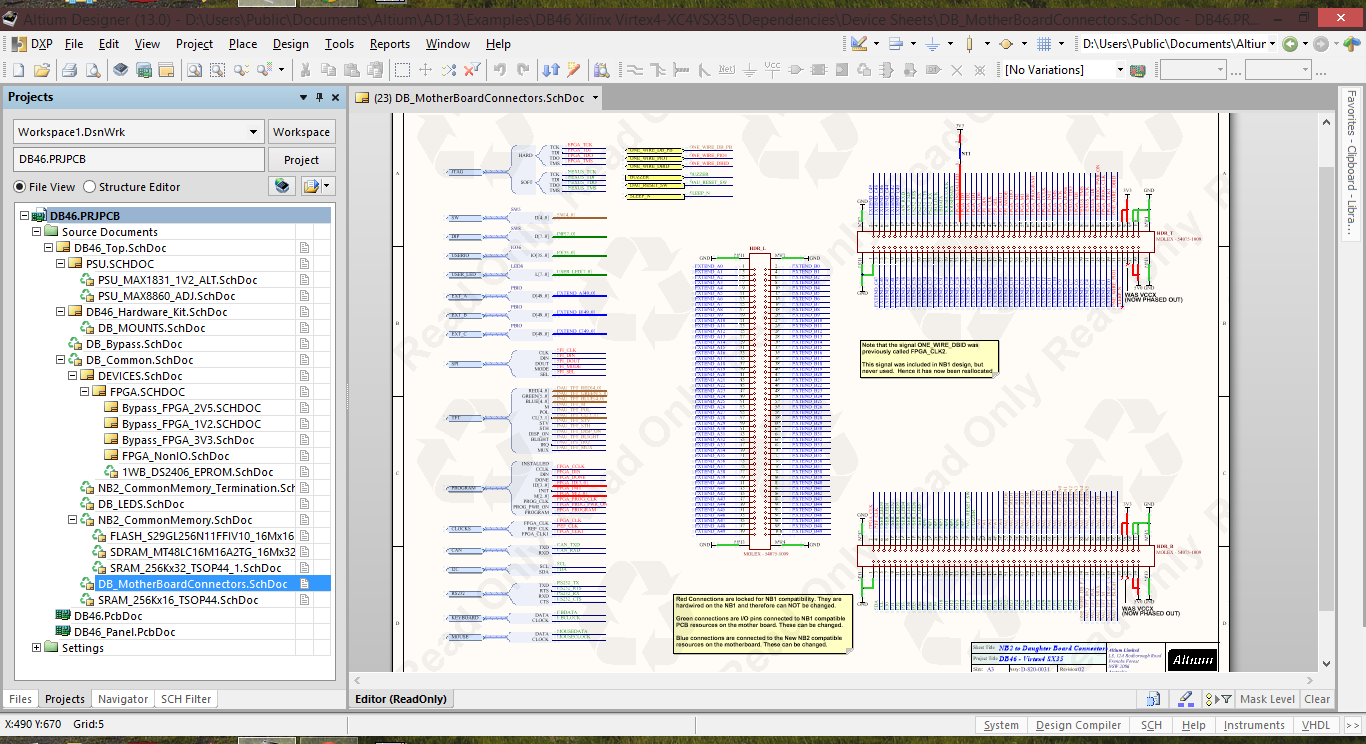Screen dimensions: 1366x744
Task: Click the Editor (ReadOnly) tab
Action: (401, 699)
